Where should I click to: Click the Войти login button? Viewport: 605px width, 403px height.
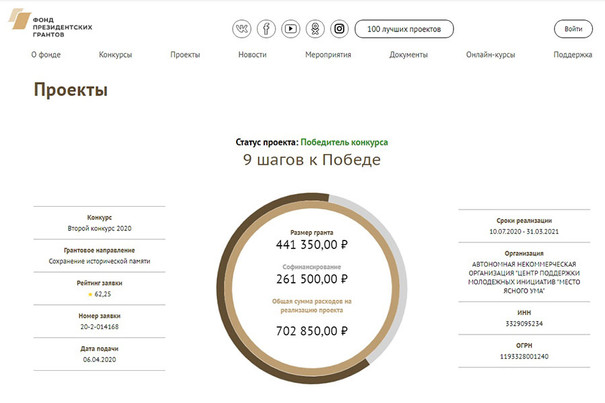pyautogui.click(x=573, y=29)
